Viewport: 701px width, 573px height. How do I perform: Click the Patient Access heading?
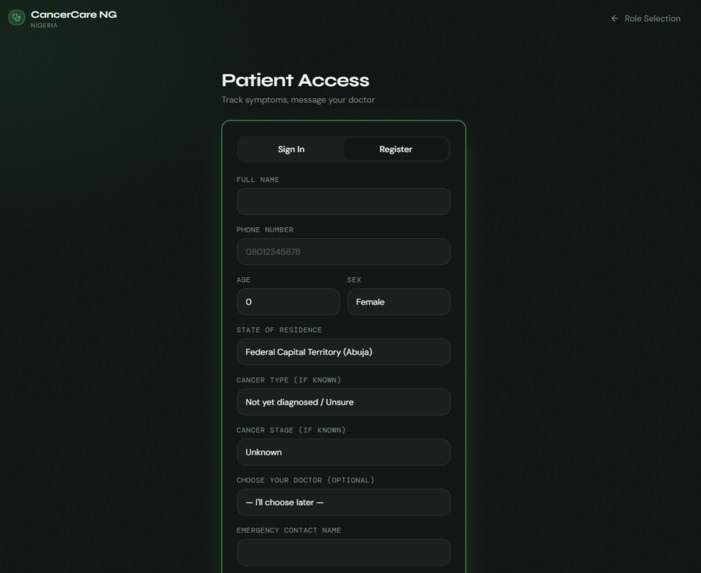[296, 80]
